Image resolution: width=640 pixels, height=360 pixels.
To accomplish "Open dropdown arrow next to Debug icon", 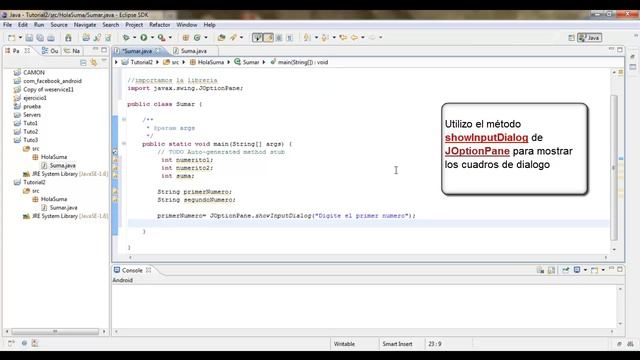I will pos(135,38).
